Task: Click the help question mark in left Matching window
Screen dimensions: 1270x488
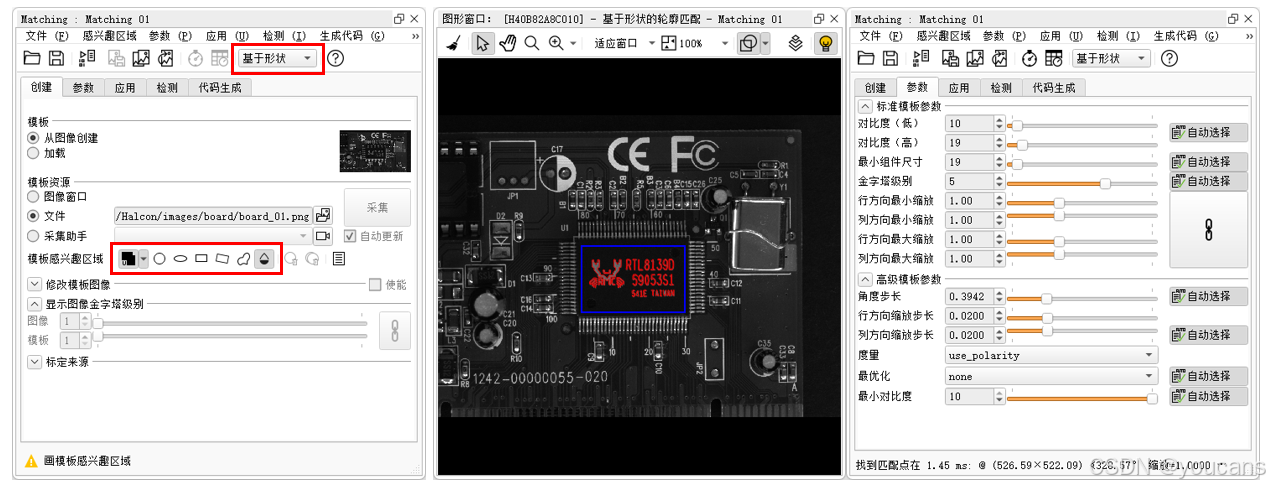Action: [x=336, y=58]
